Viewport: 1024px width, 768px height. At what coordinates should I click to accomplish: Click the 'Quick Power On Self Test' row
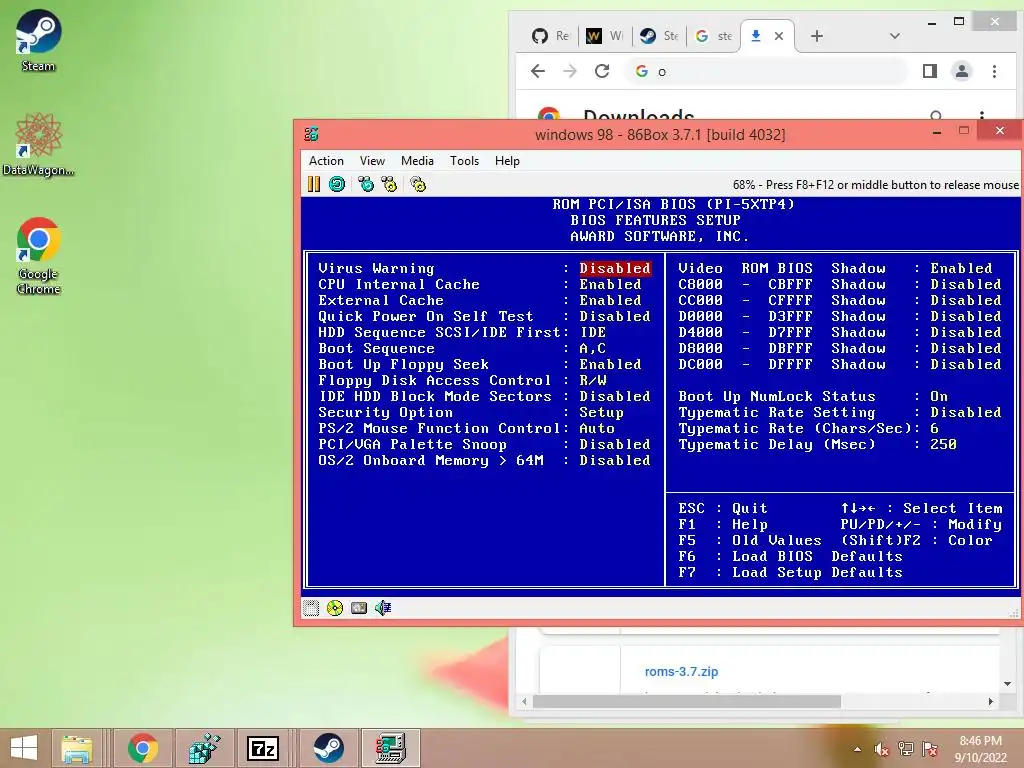pos(484,316)
